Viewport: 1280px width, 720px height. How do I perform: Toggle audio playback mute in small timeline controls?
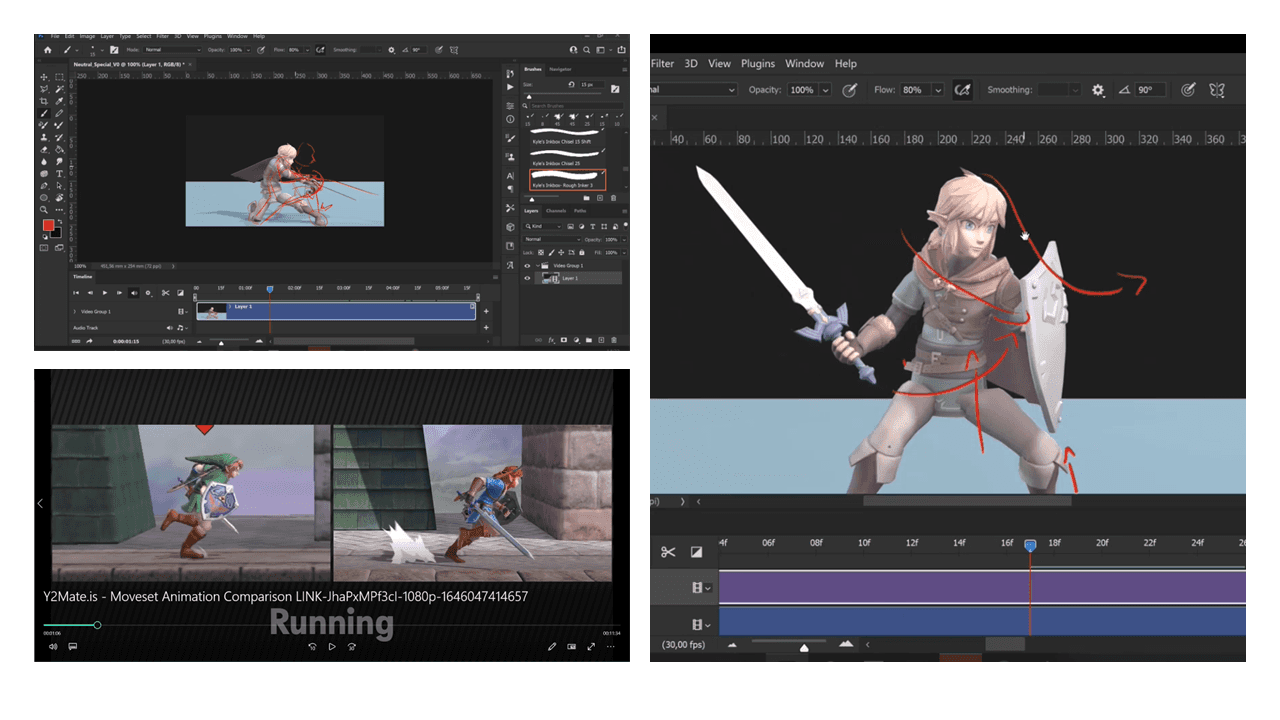(134, 293)
